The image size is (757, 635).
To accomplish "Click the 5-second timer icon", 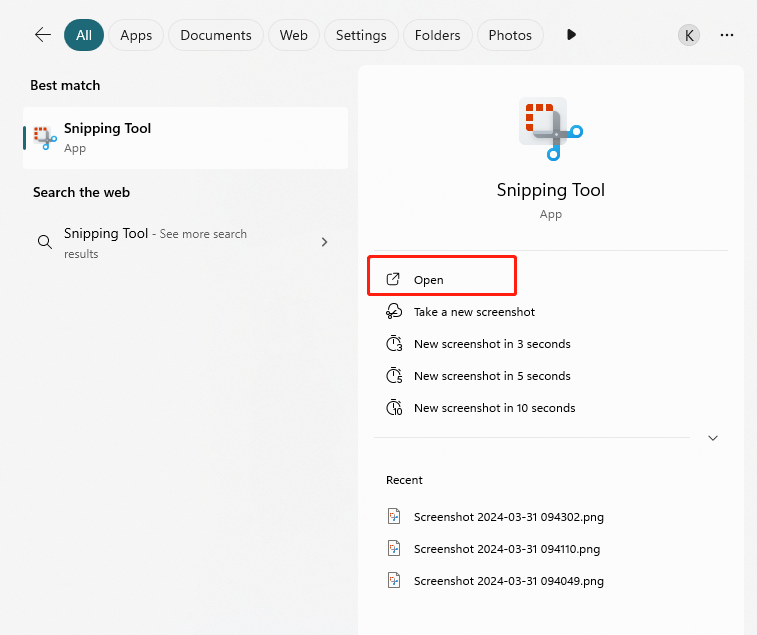I will click(x=394, y=375).
